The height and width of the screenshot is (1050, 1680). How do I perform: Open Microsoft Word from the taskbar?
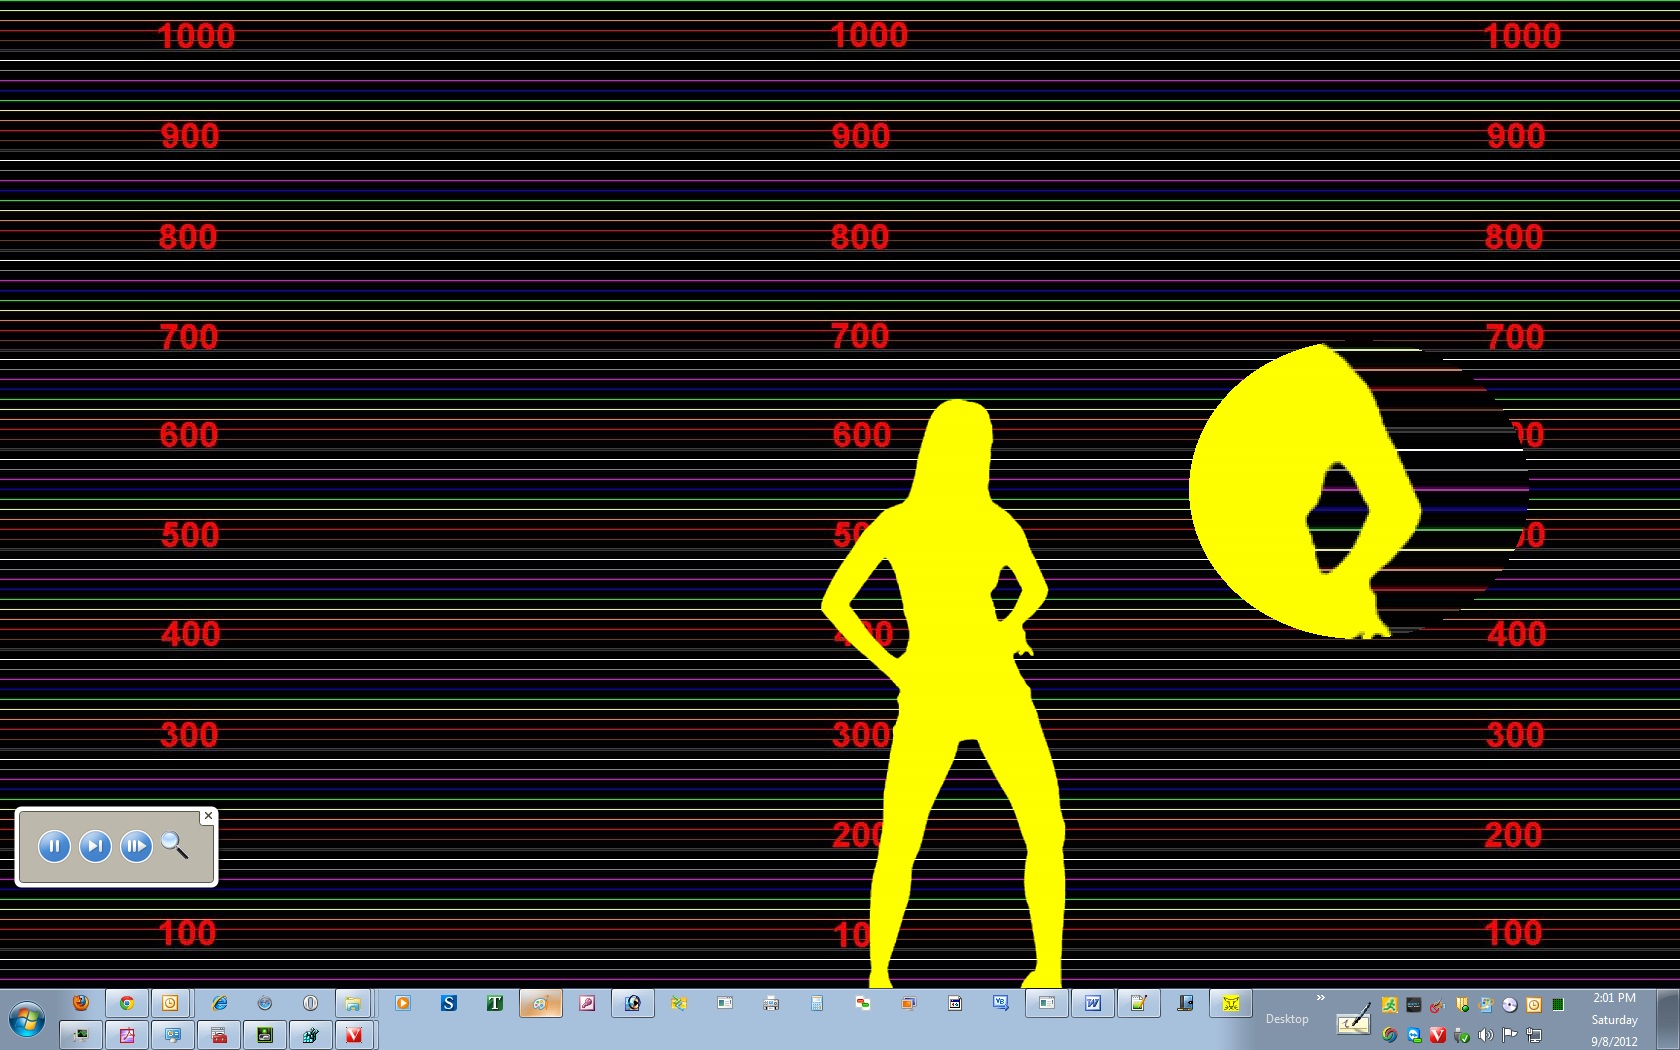point(1093,1003)
